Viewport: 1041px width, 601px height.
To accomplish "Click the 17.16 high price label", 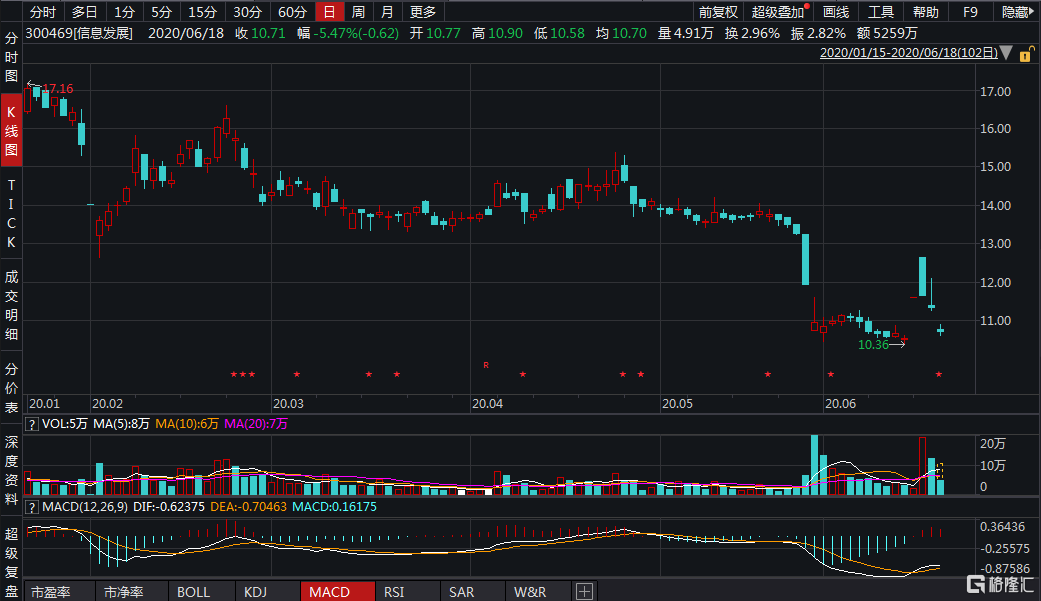I will [58, 88].
